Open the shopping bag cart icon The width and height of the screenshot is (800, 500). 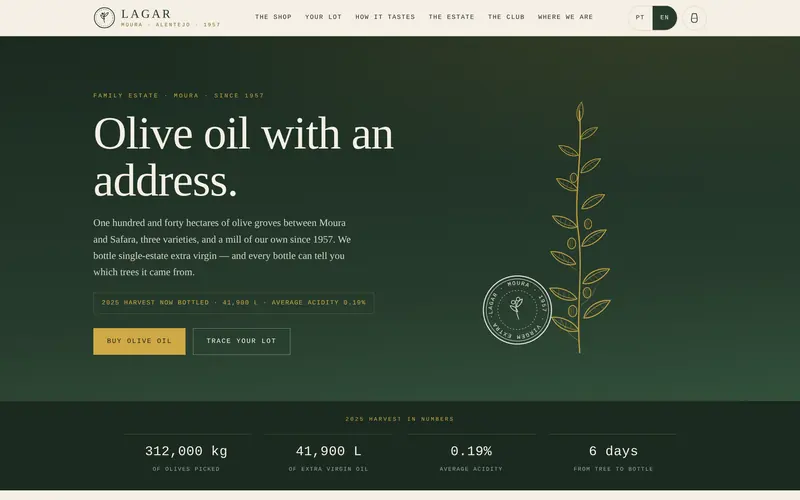pyautogui.click(x=694, y=18)
